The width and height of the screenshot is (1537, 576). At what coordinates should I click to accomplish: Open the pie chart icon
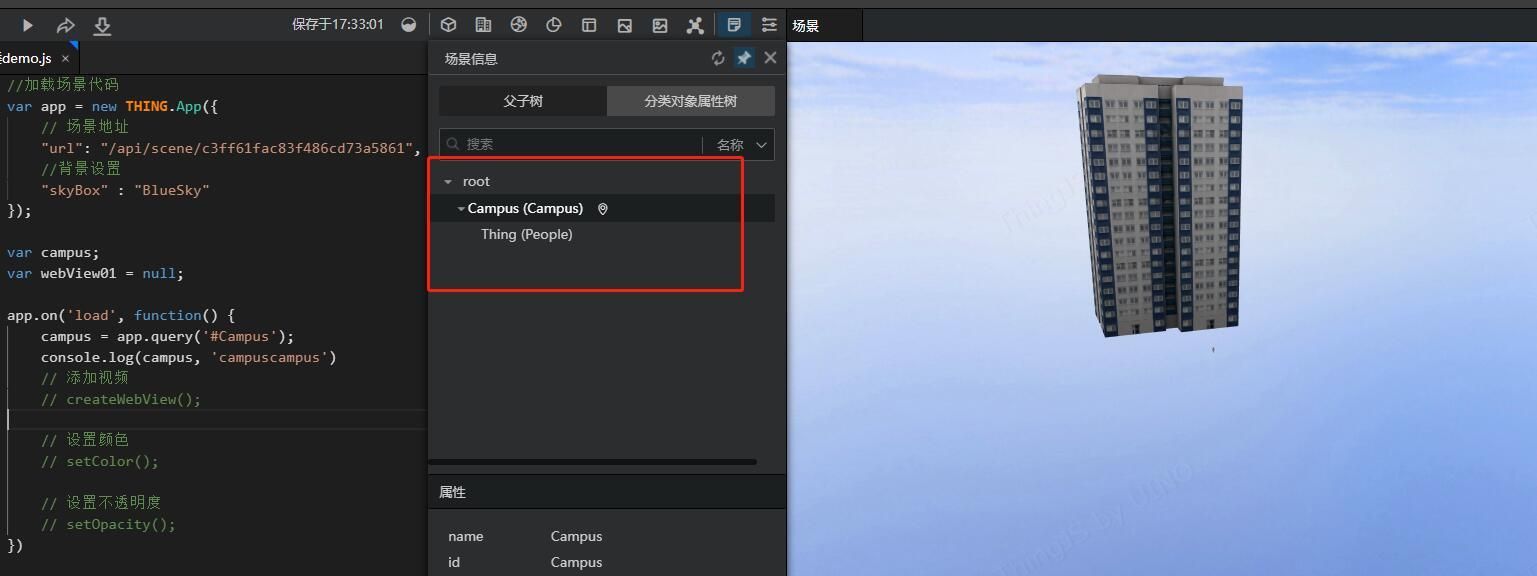(553, 25)
